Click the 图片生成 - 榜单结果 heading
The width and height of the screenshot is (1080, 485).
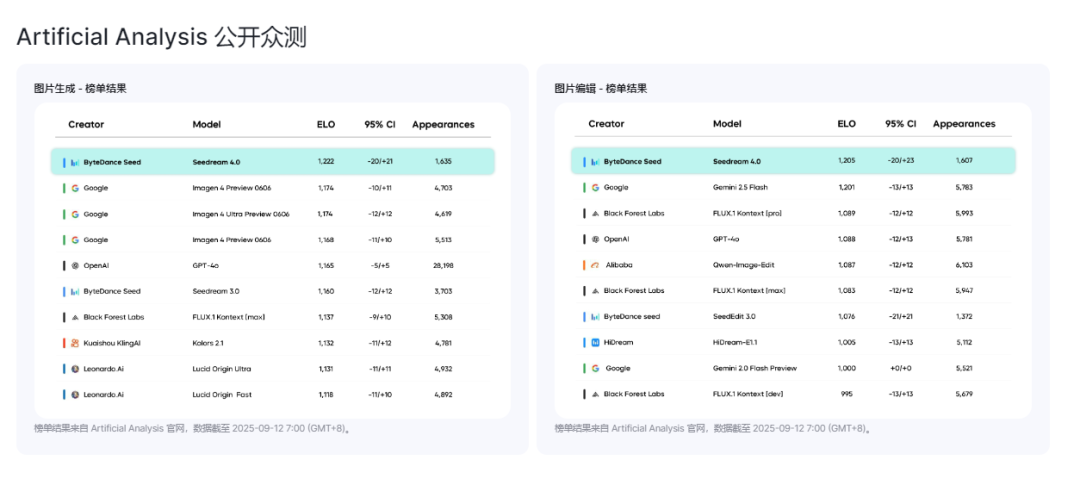pyautogui.click(x=80, y=88)
